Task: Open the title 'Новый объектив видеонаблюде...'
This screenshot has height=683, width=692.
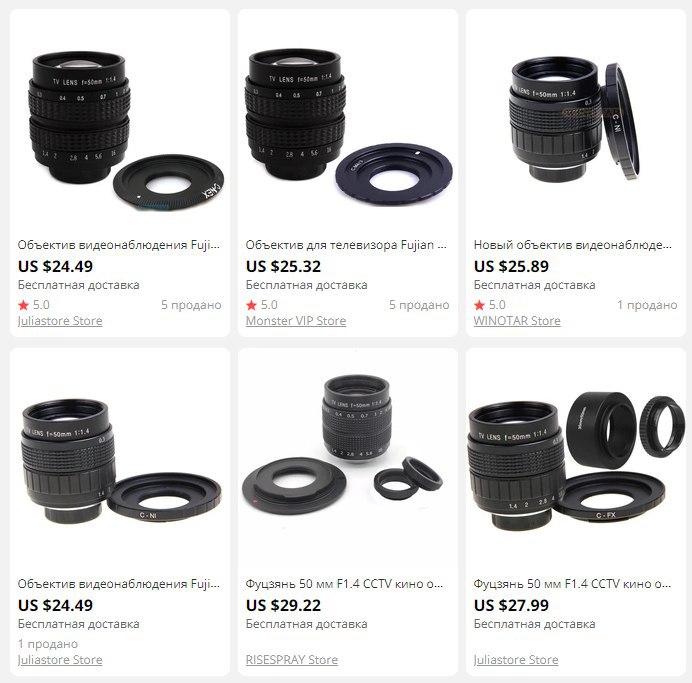Action: (x=573, y=245)
